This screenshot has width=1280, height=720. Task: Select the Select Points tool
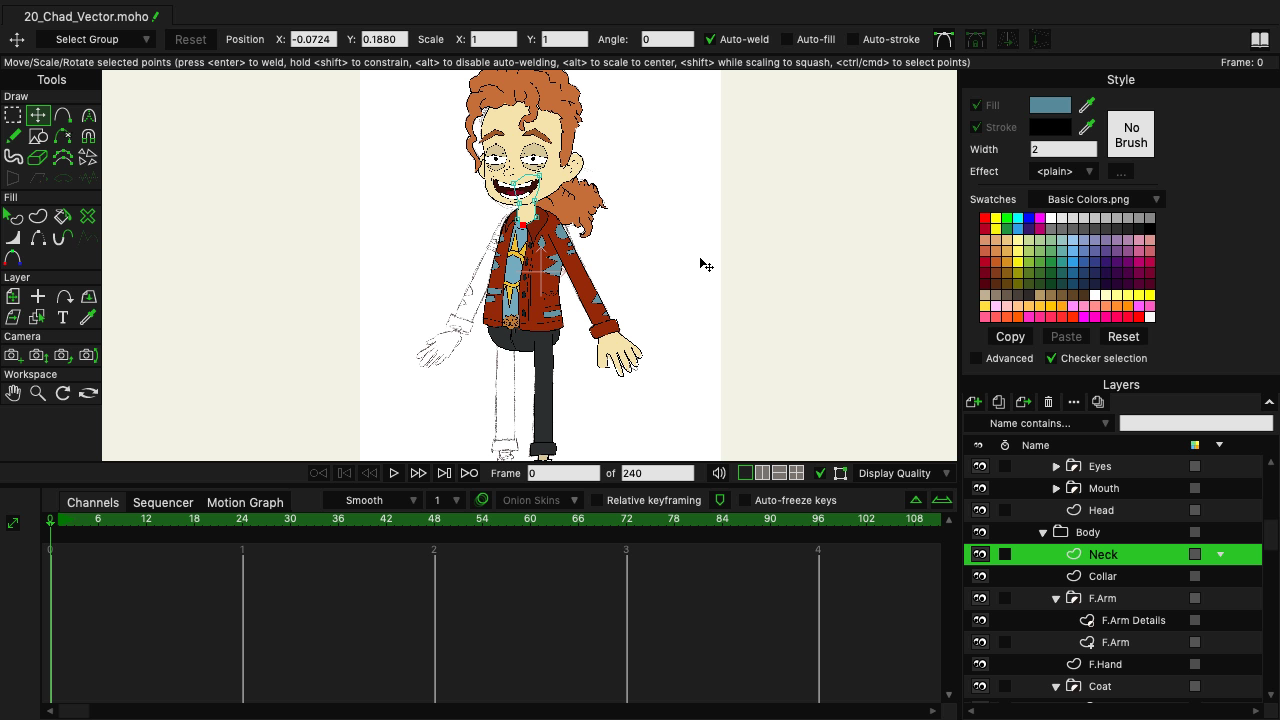(x=13, y=115)
